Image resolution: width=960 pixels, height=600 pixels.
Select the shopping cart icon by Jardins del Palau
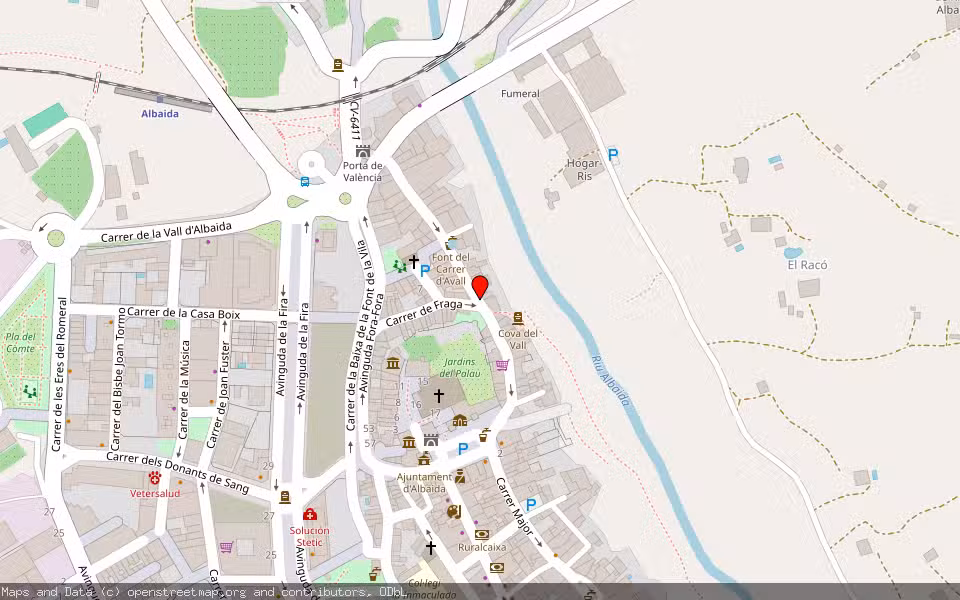point(502,365)
